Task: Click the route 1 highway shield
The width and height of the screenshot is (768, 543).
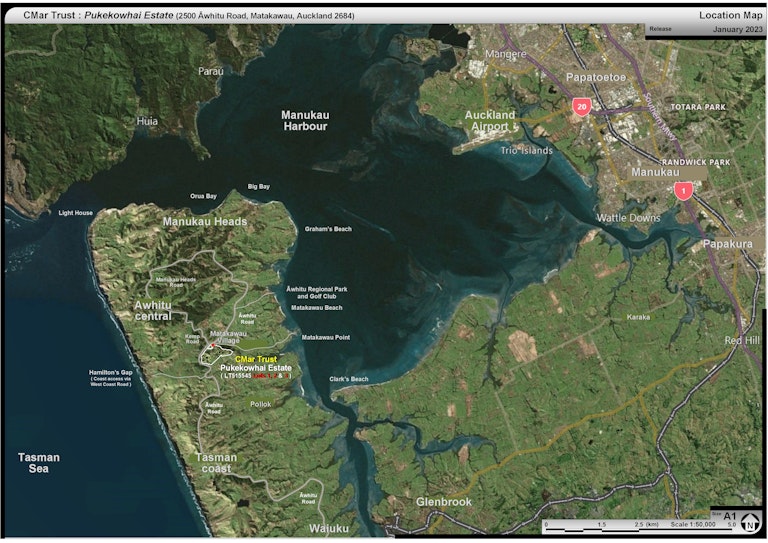Action: [x=684, y=190]
